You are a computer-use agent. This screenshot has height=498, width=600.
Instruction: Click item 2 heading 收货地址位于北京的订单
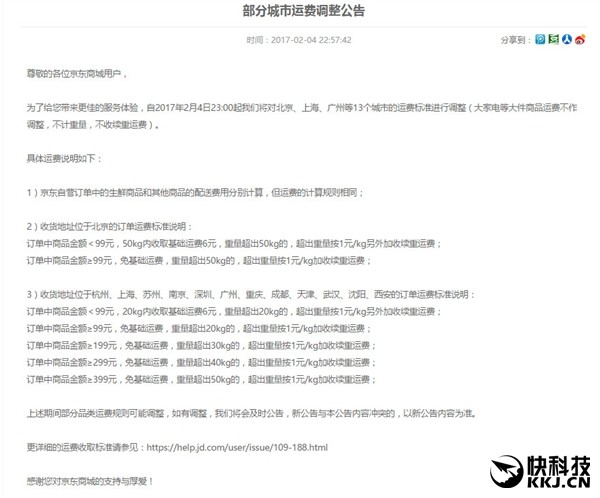109,226
